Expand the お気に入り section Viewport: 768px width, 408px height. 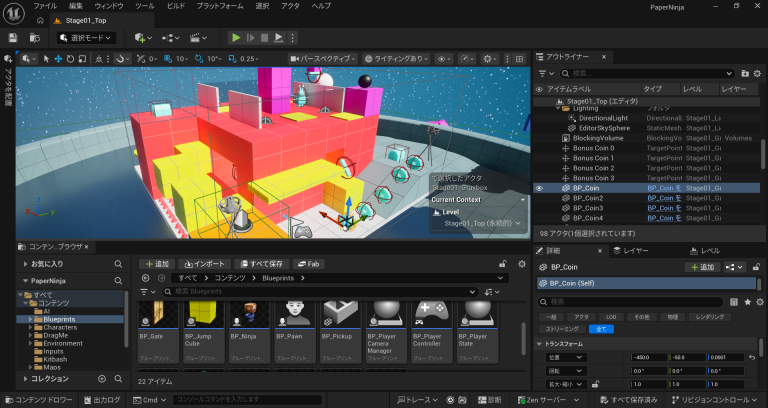pos(25,264)
